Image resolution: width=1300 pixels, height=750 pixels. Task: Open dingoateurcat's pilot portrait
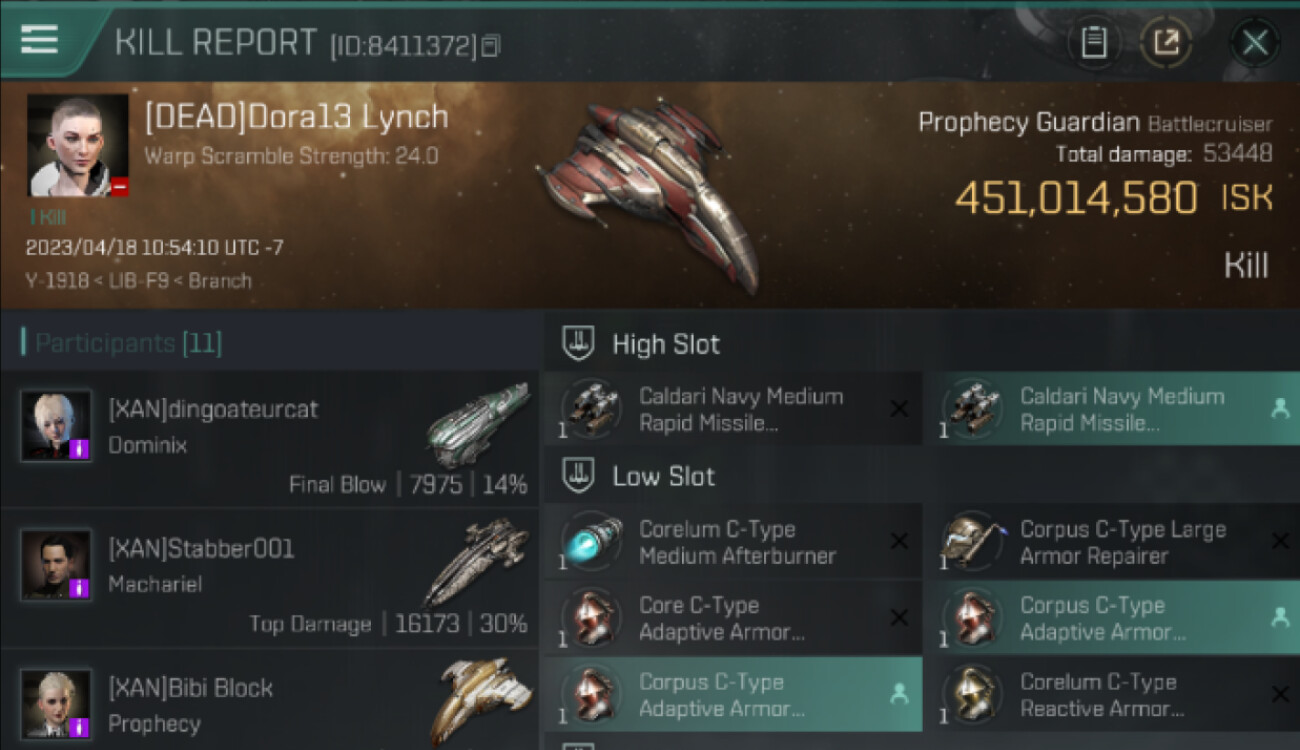click(56, 425)
